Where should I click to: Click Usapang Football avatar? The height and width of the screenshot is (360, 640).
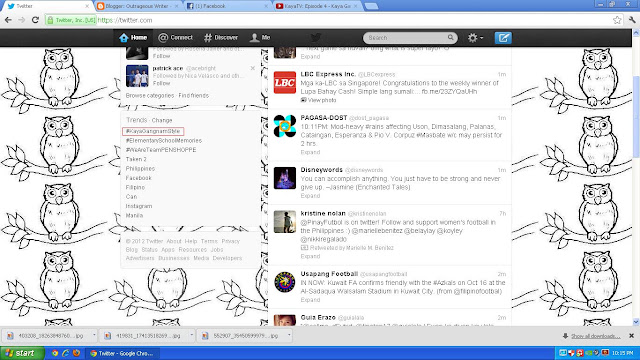point(284,282)
